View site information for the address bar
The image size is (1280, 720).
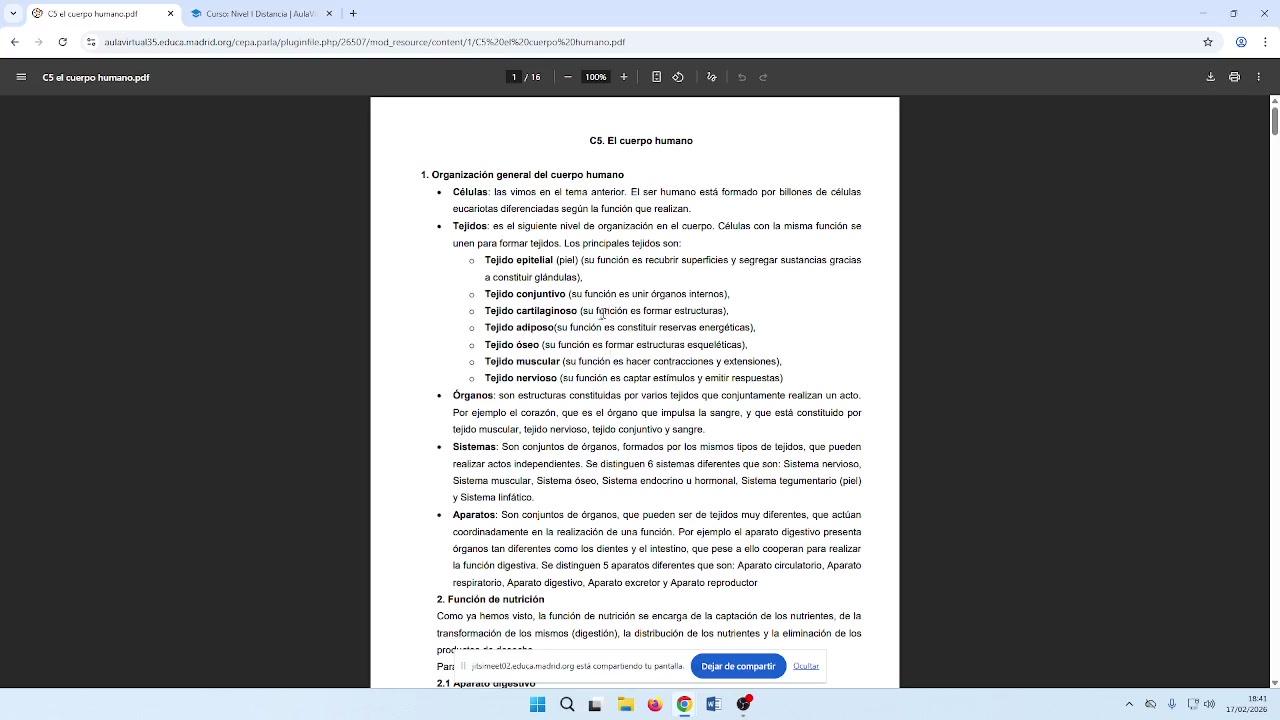pos(91,42)
